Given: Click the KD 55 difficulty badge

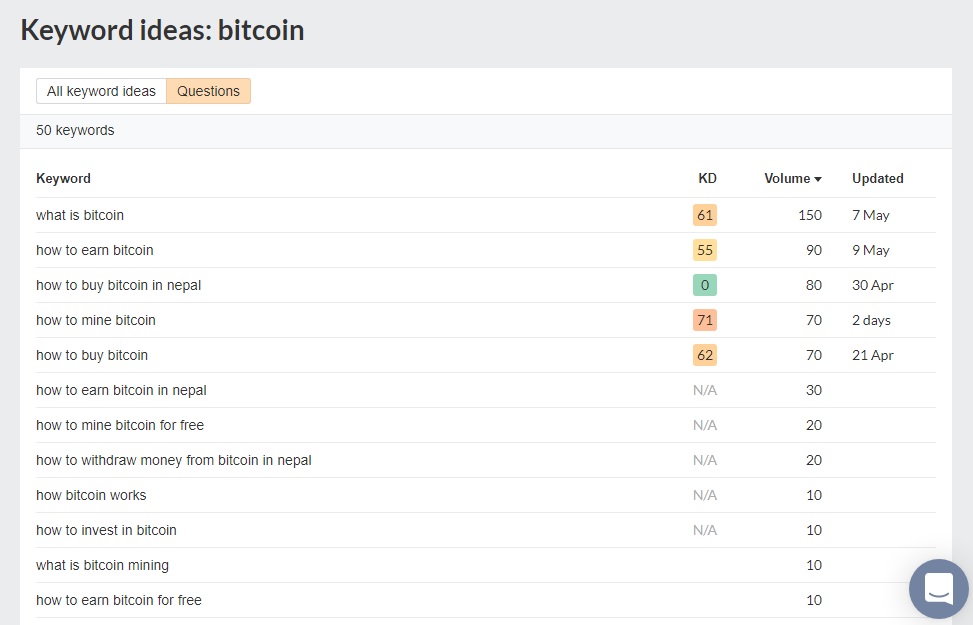Looking at the screenshot, I should 704,250.
